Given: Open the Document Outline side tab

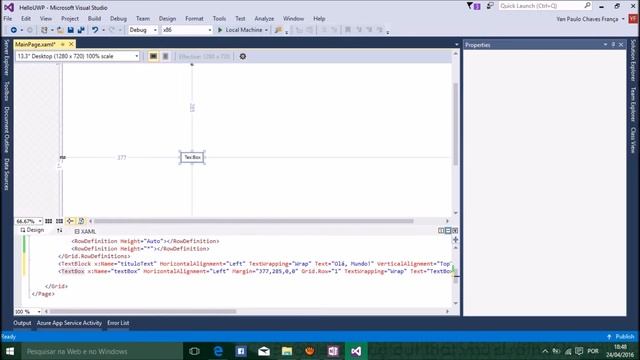Looking at the screenshot, I should pos(7,129).
